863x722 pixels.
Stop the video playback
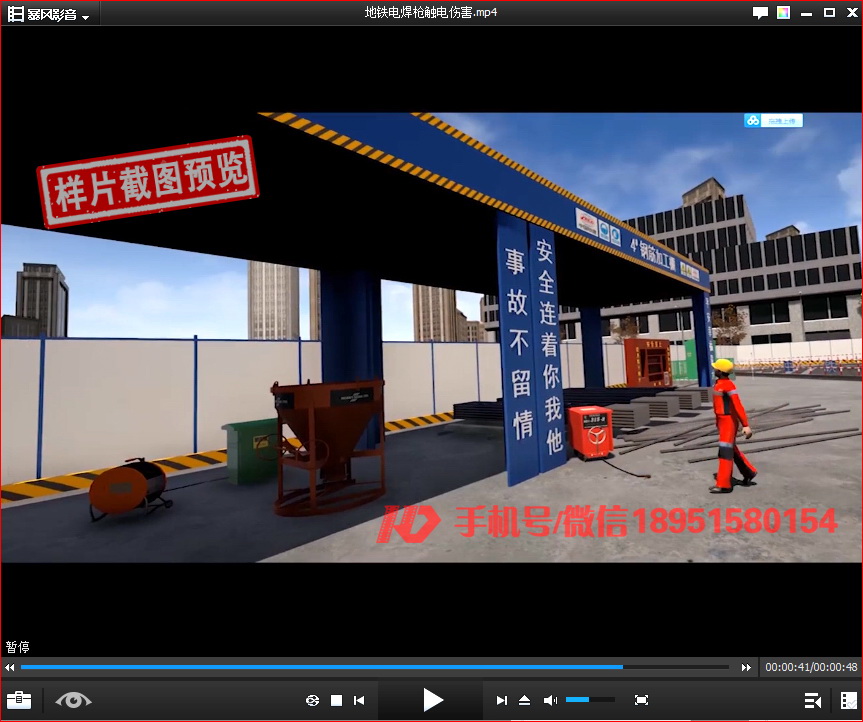point(337,700)
